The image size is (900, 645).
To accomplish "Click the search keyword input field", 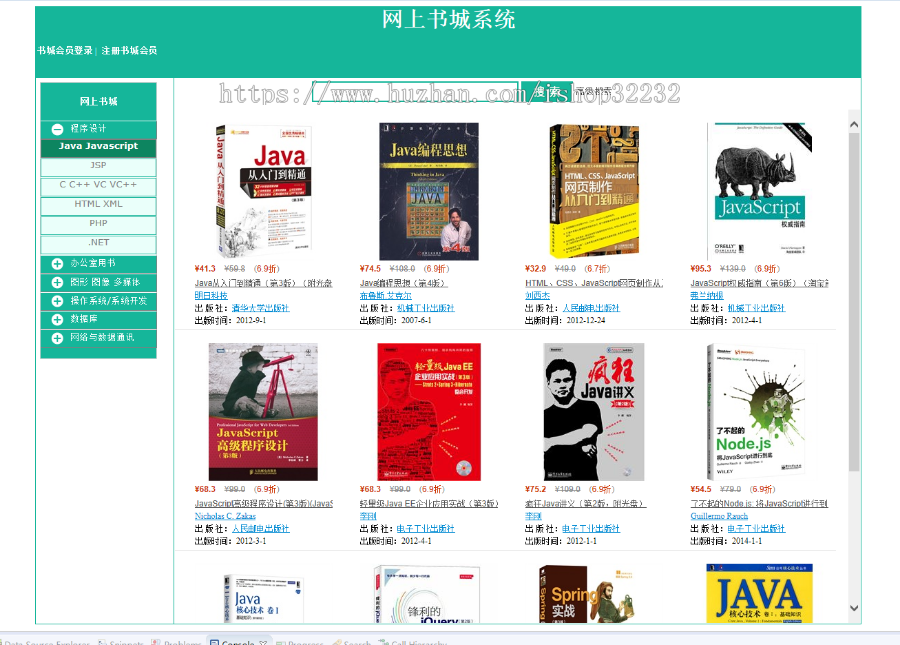I will (414, 93).
